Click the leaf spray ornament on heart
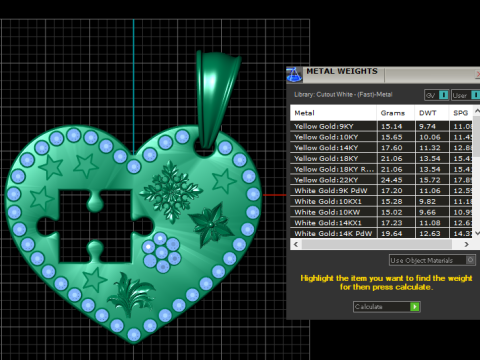 pyautogui.click(x=131, y=294)
